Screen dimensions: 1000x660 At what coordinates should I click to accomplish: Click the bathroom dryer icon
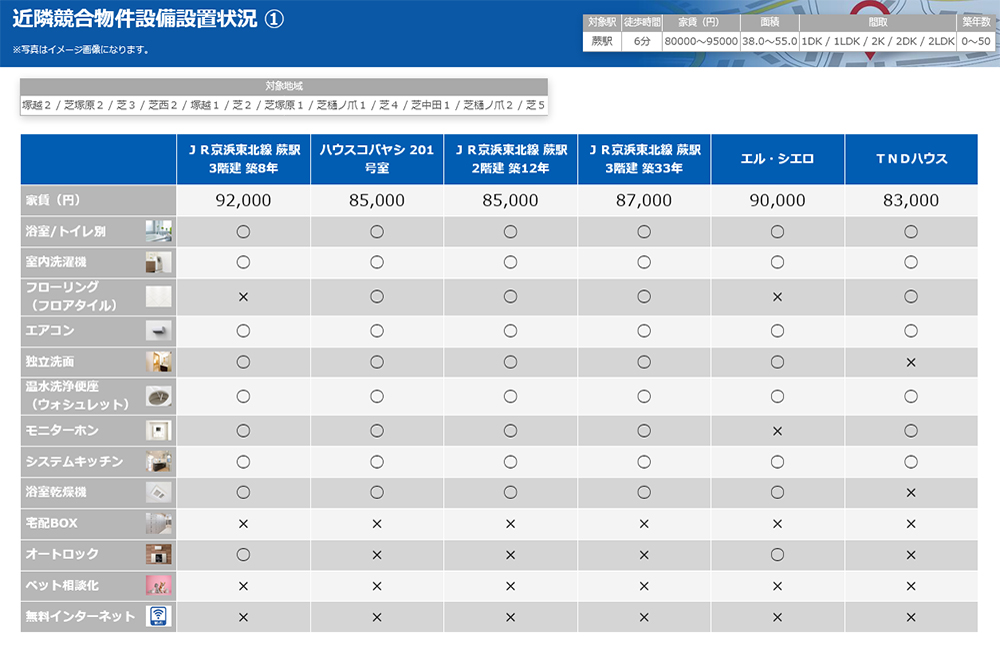click(158, 492)
